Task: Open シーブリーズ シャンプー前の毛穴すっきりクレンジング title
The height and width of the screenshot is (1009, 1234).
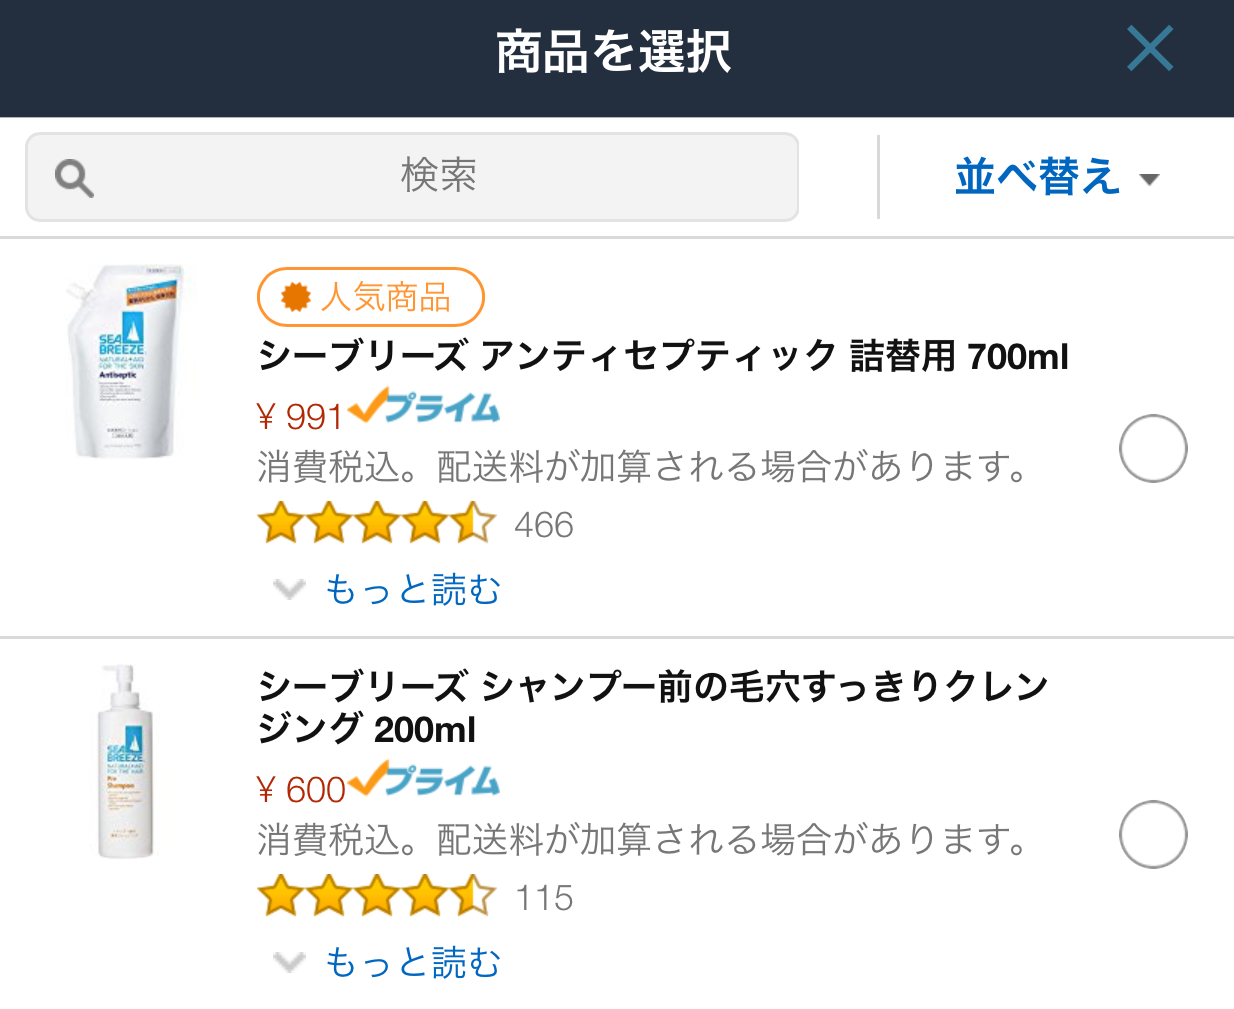Action: pyautogui.click(x=653, y=707)
